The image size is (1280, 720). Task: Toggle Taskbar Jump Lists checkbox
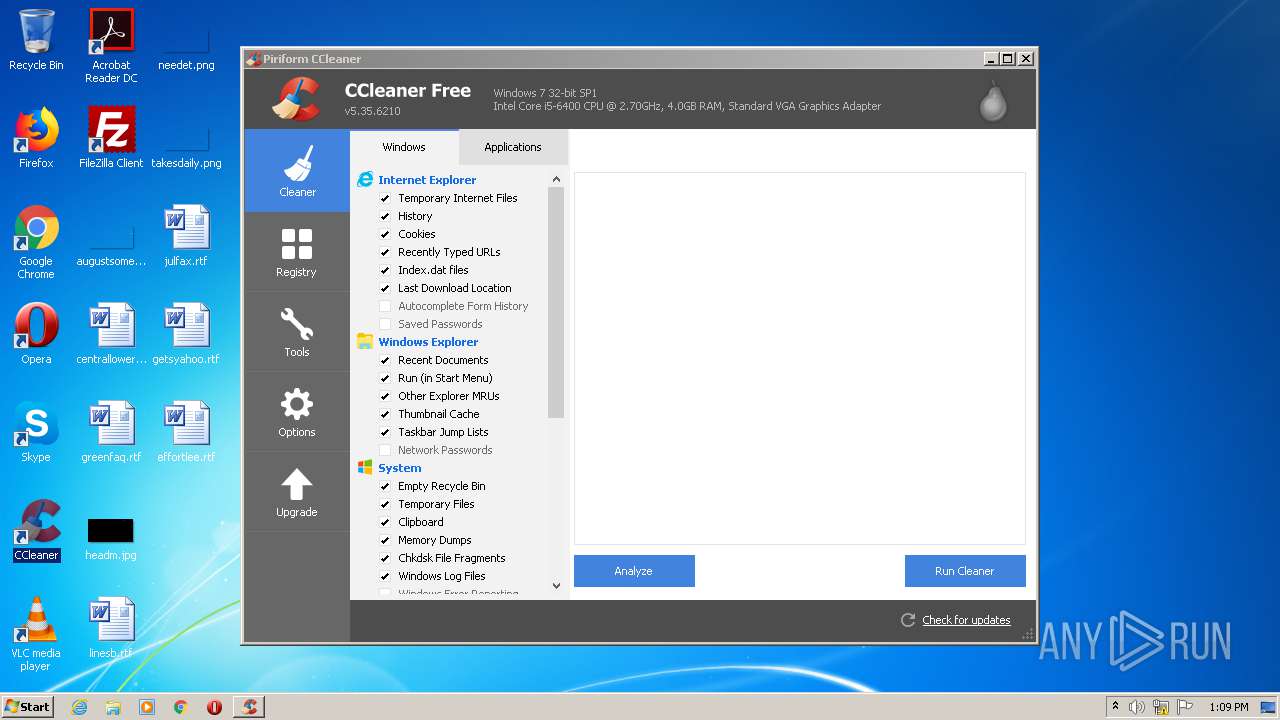pos(385,432)
